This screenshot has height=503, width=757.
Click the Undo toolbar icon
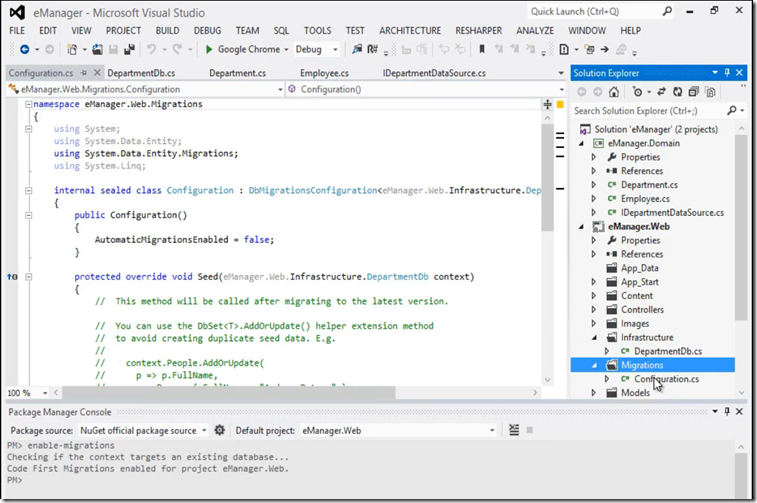point(152,49)
